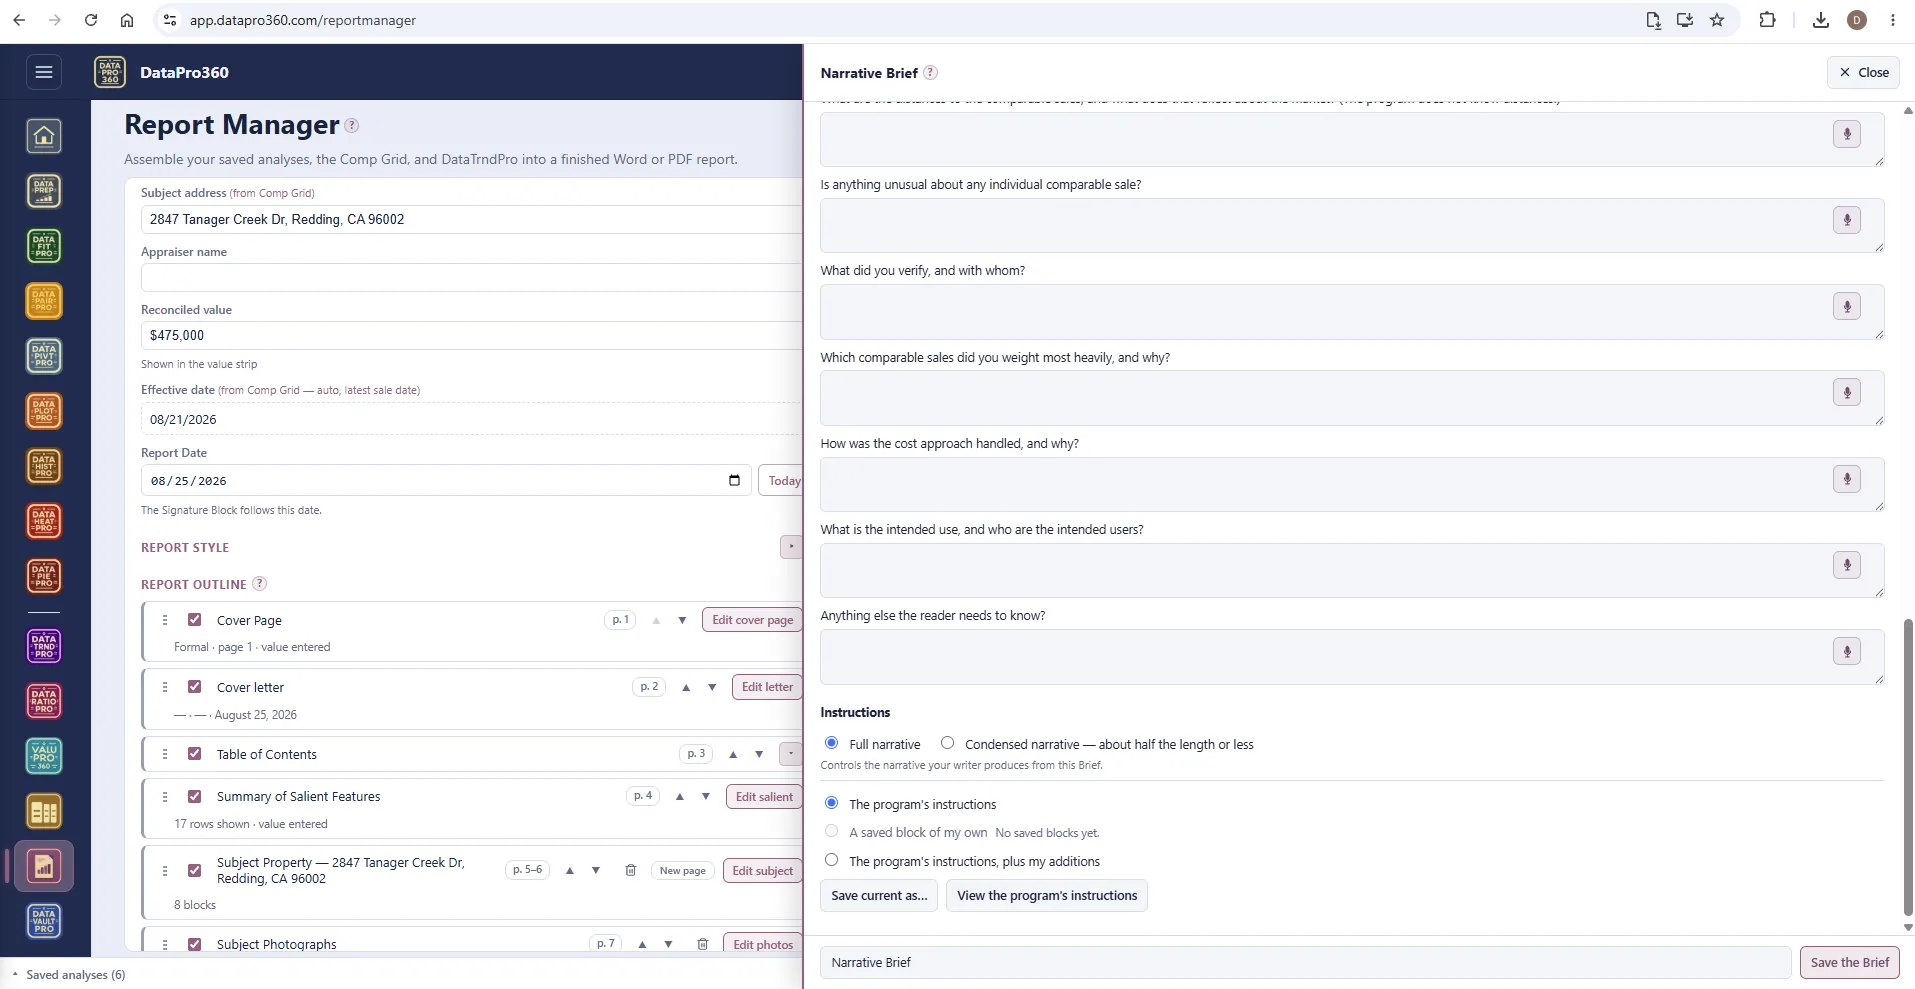Expand the Table of Contents options arrow
1915x989 pixels.
point(790,754)
